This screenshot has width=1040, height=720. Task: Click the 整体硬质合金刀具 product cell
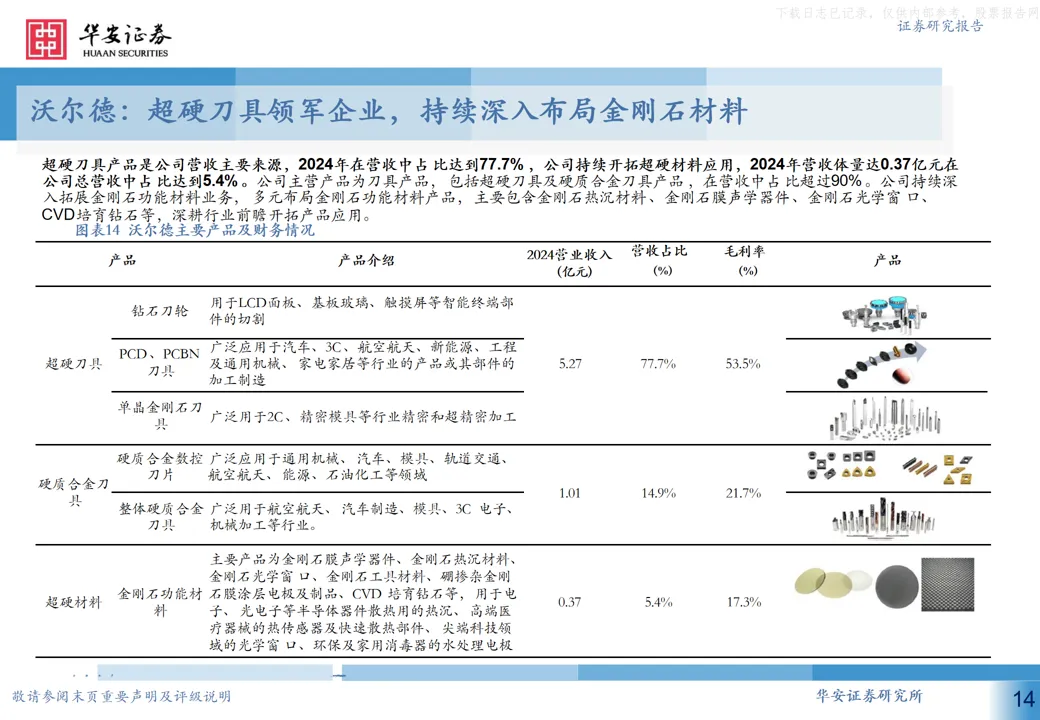point(161,516)
